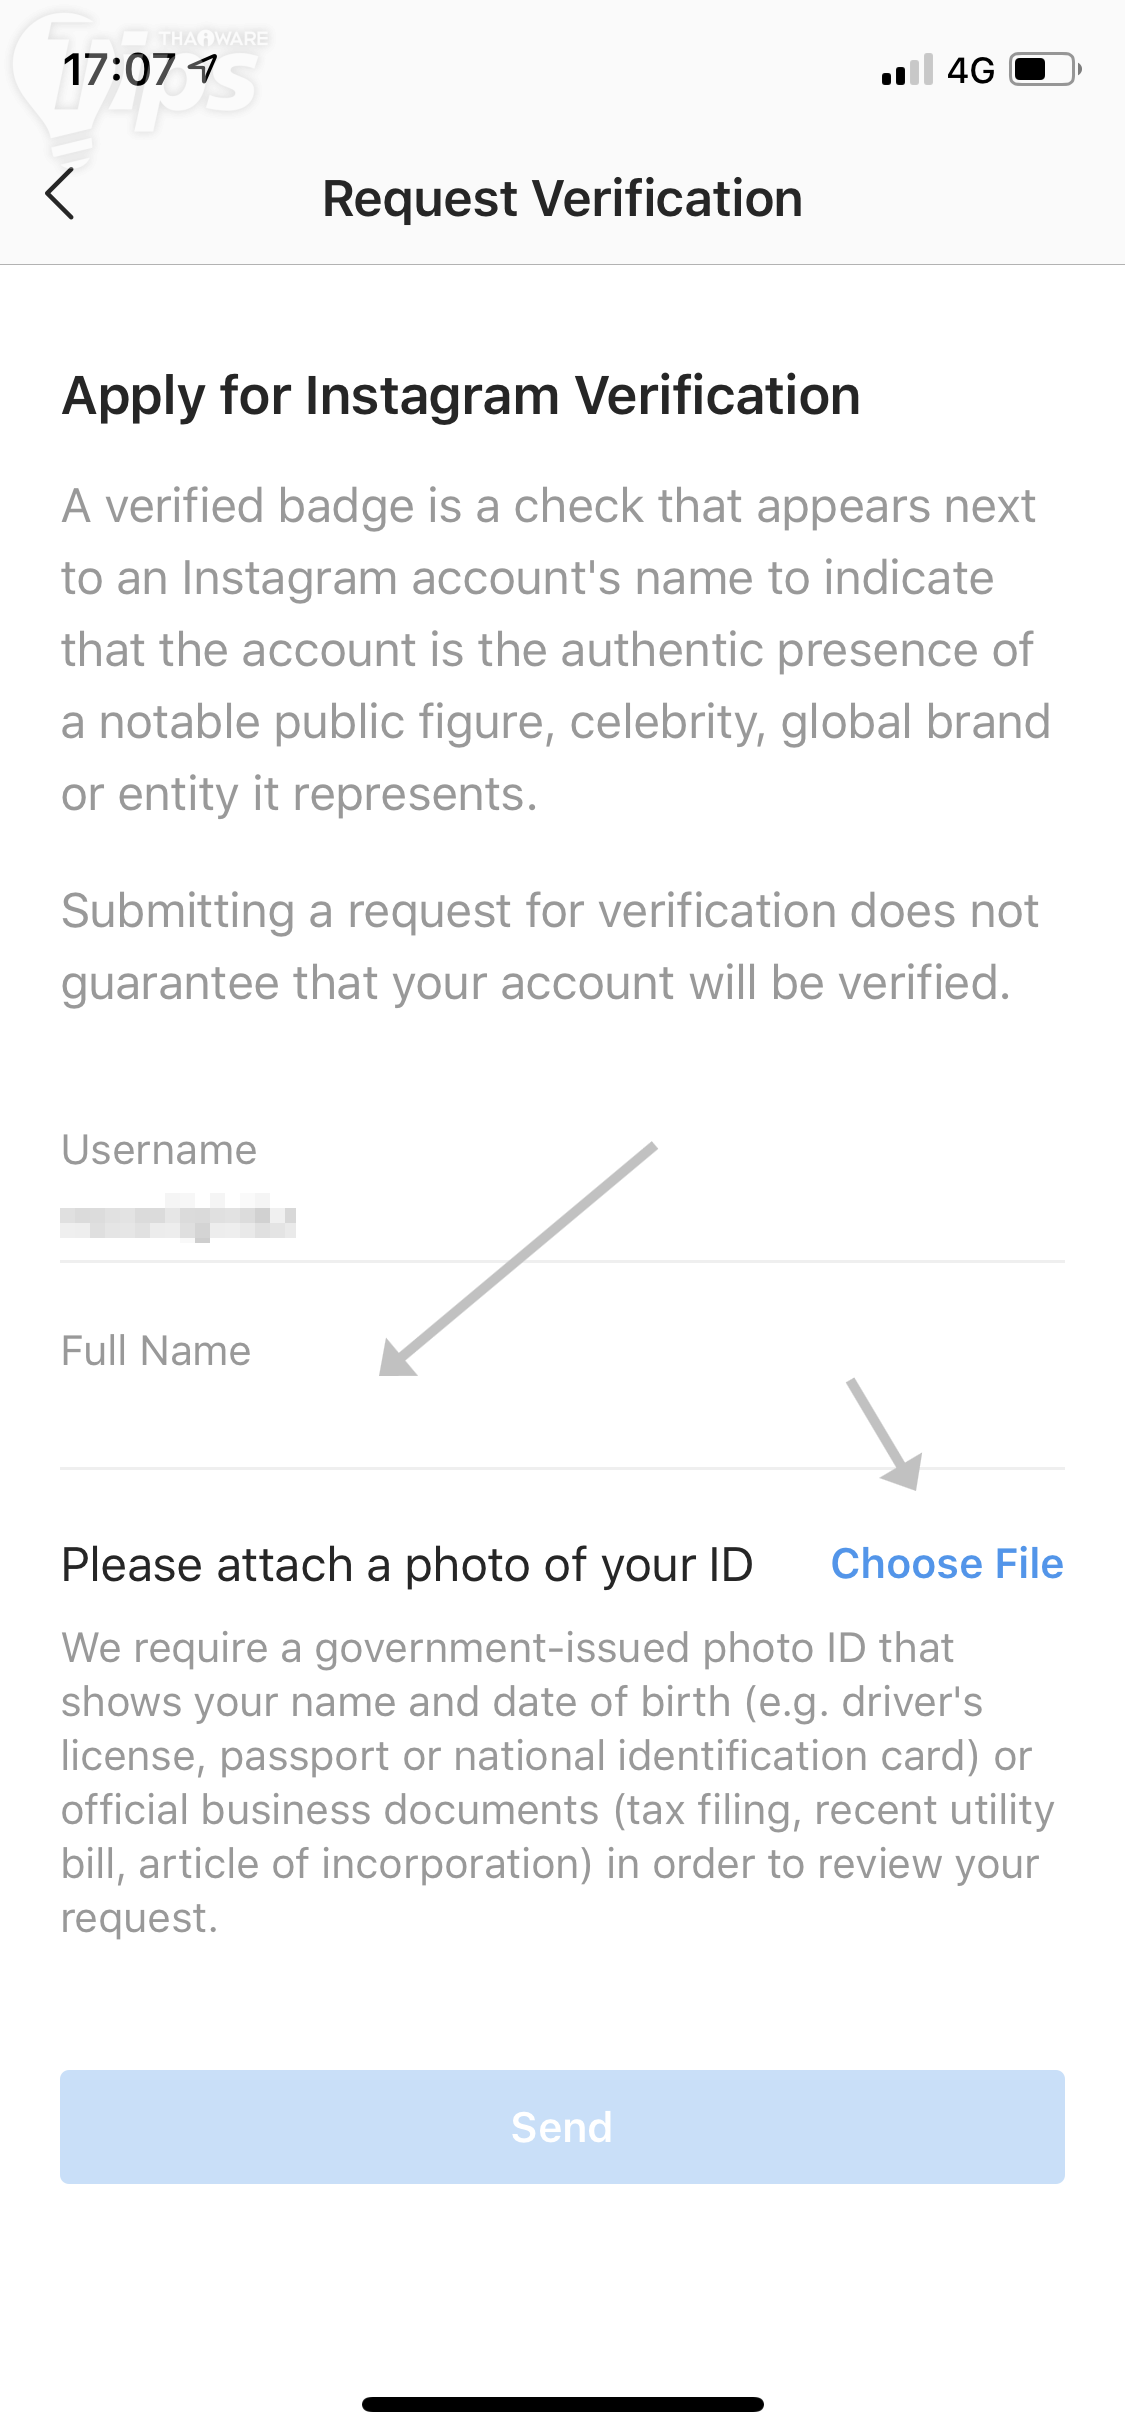This screenshot has height=2436, width=1125.
Task: Tap the 'Please attach a photo of your ID' label
Action: [407, 1565]
